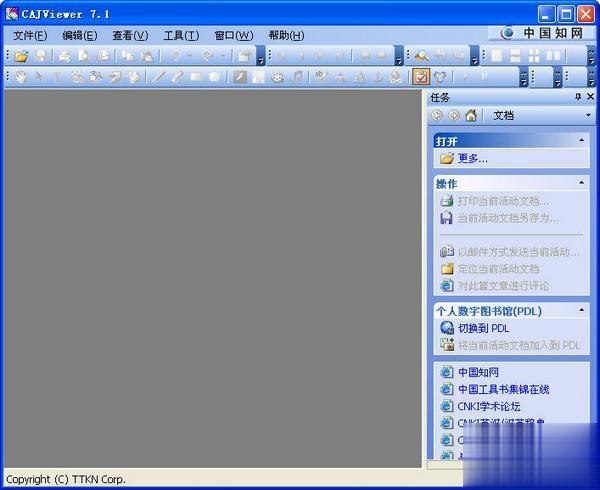Click the film reel icon
Screen dimensions: 600x490
tap(277, 77)
